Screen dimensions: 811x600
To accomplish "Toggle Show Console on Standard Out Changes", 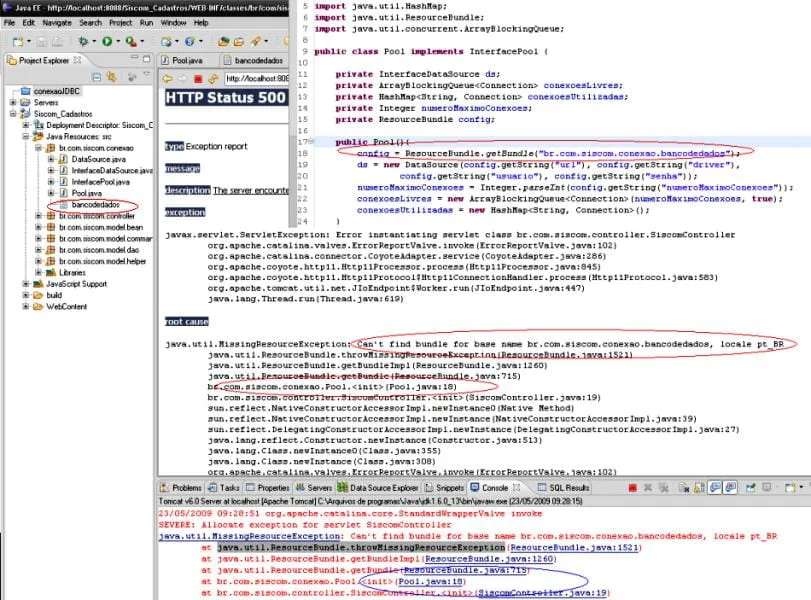I will tap(715, 487).
